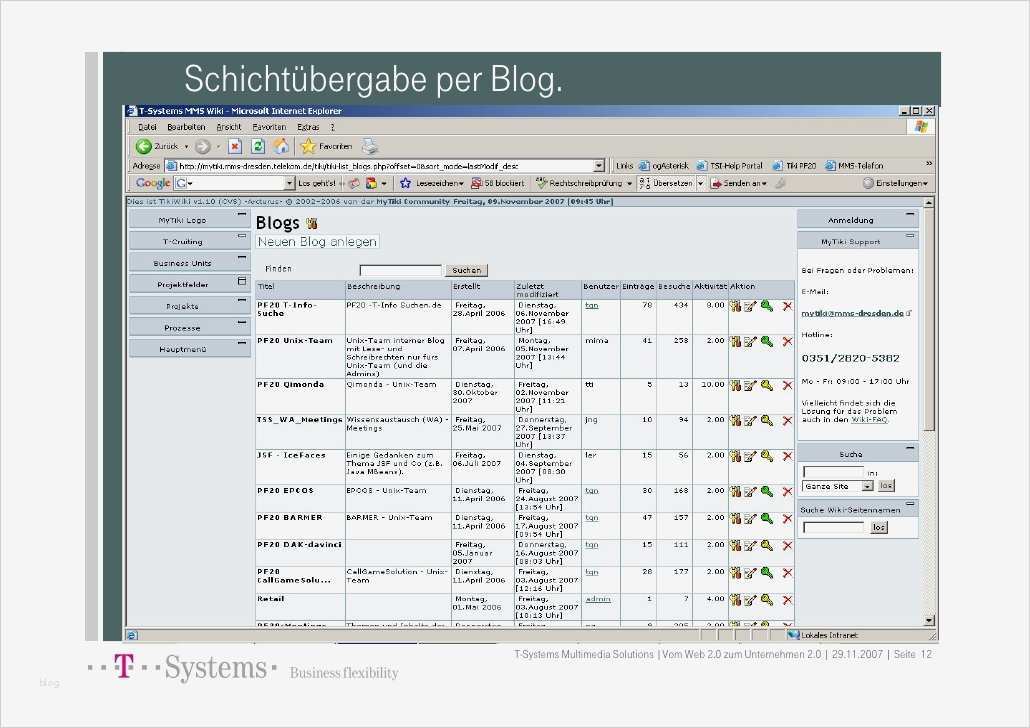This screenshot has width=1030, height=728.
Task: Collapse the T-Cruiting sidebar module
Action: [242, 236]
